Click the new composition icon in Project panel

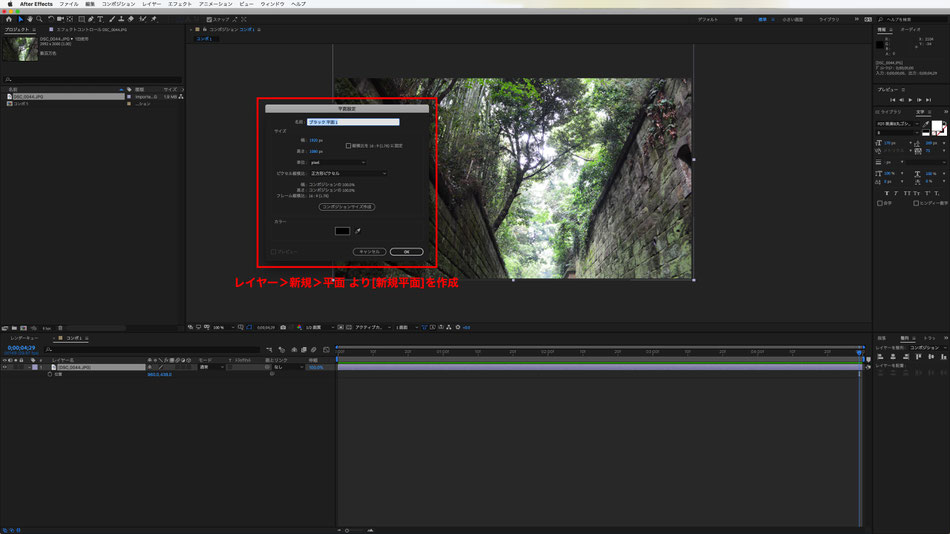coord(23,328)
